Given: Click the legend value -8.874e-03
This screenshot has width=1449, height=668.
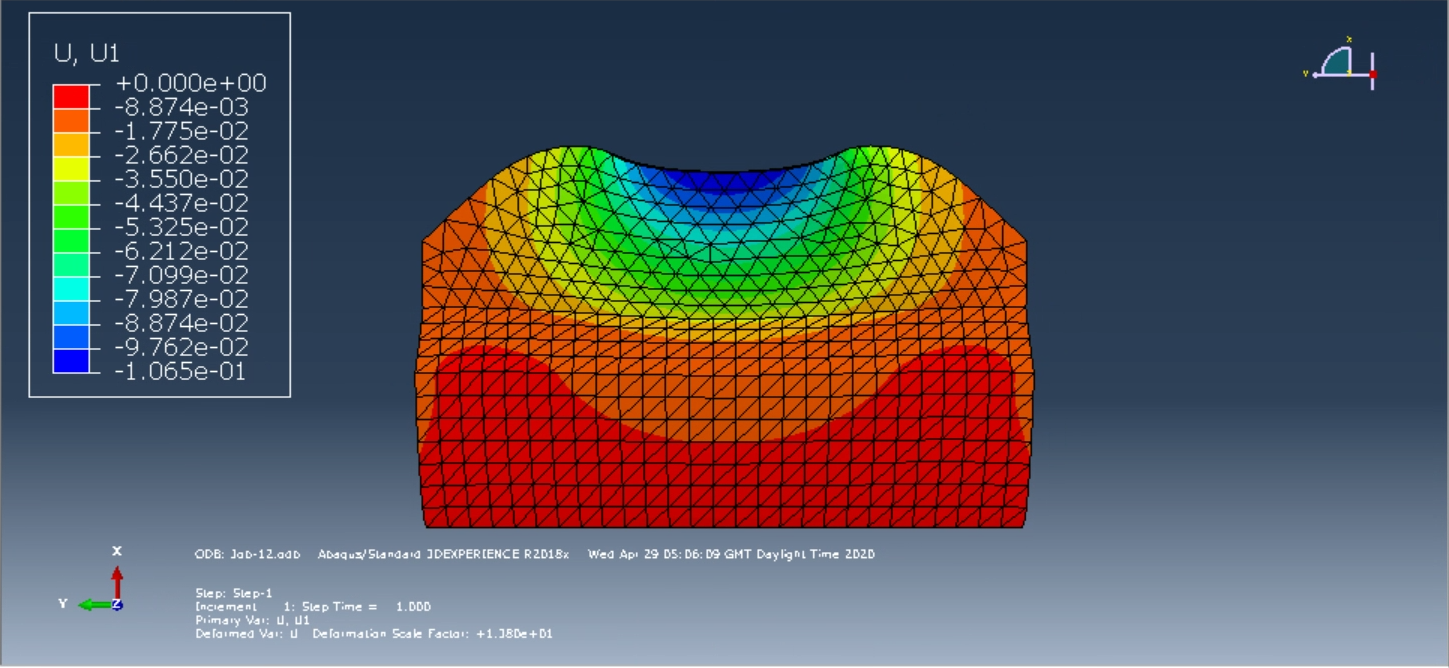Looking at the screenshot, I should 182,108.
